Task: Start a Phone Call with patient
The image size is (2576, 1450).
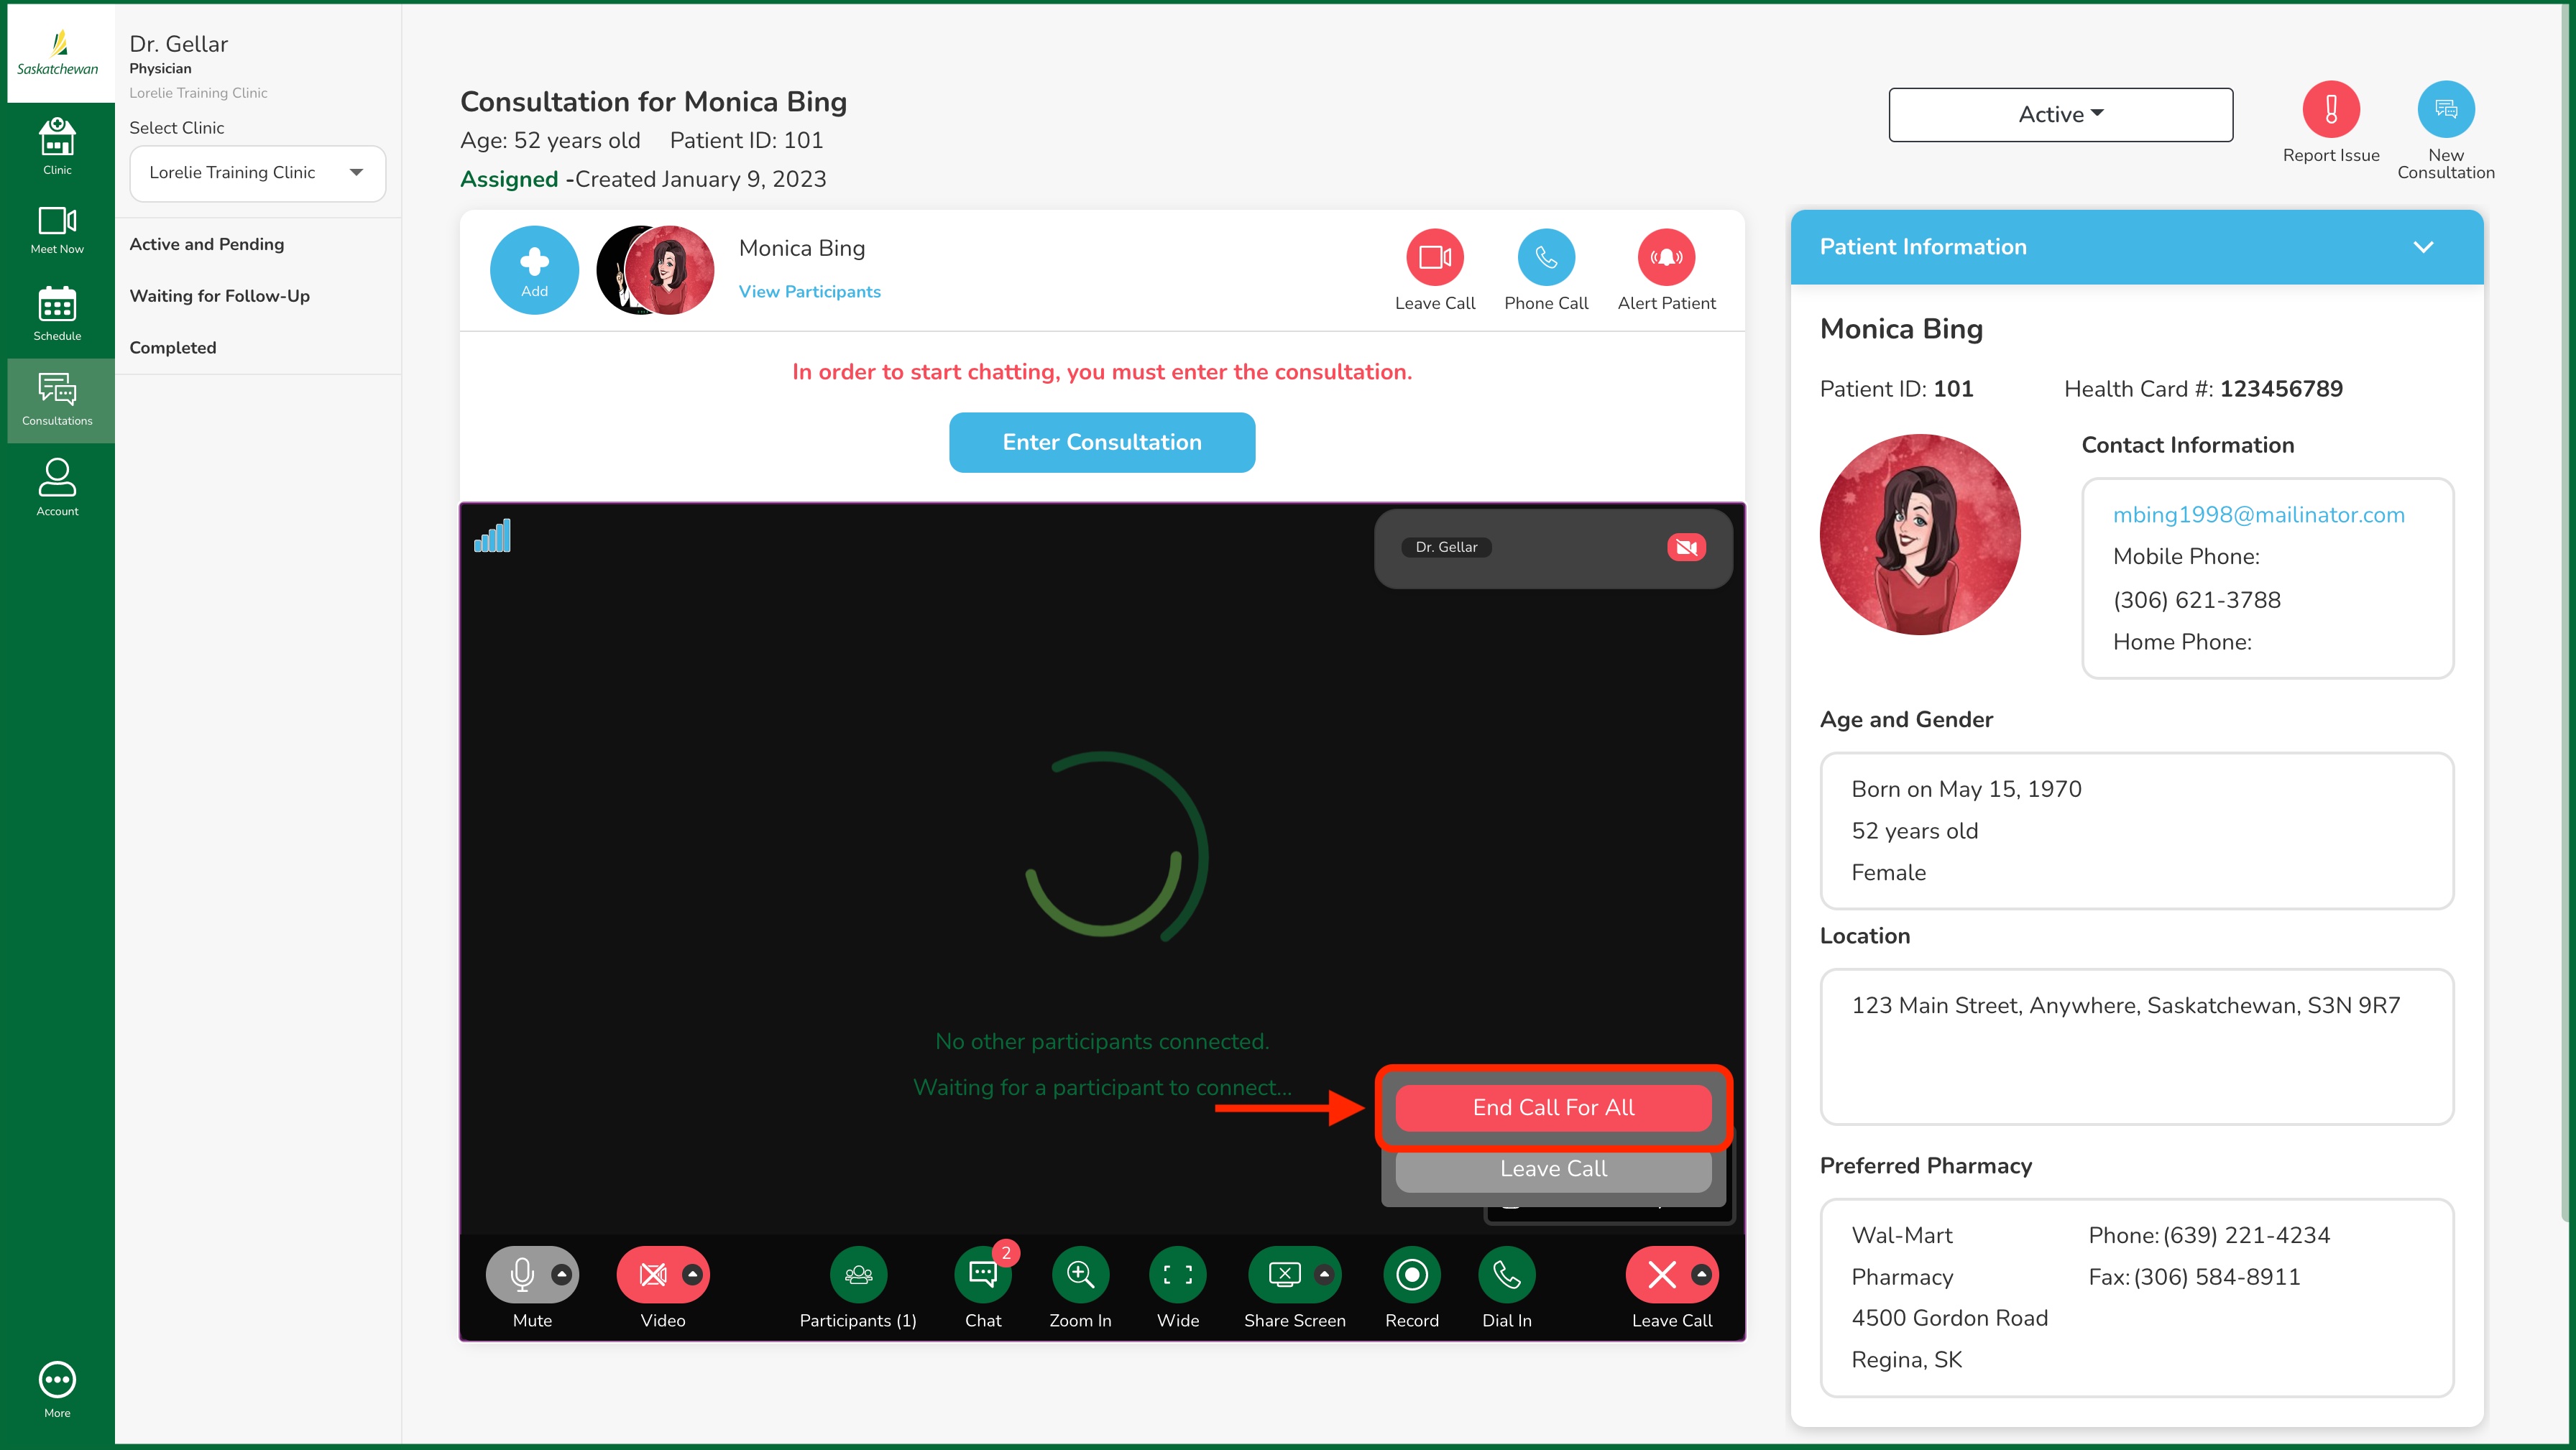Action: click(1546, 258)
